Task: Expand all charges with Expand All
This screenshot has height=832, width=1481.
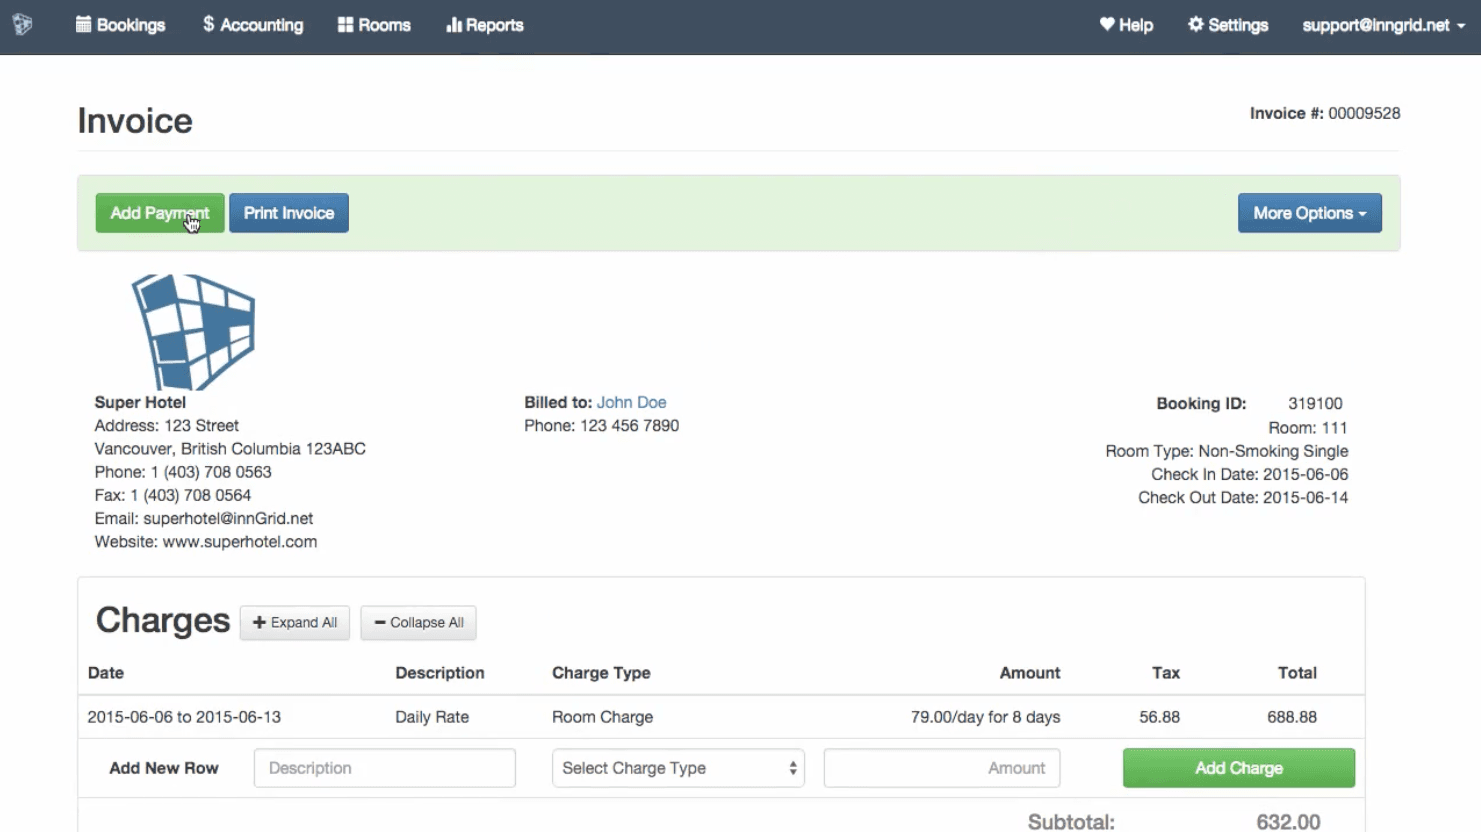Action: pos(295,622)
